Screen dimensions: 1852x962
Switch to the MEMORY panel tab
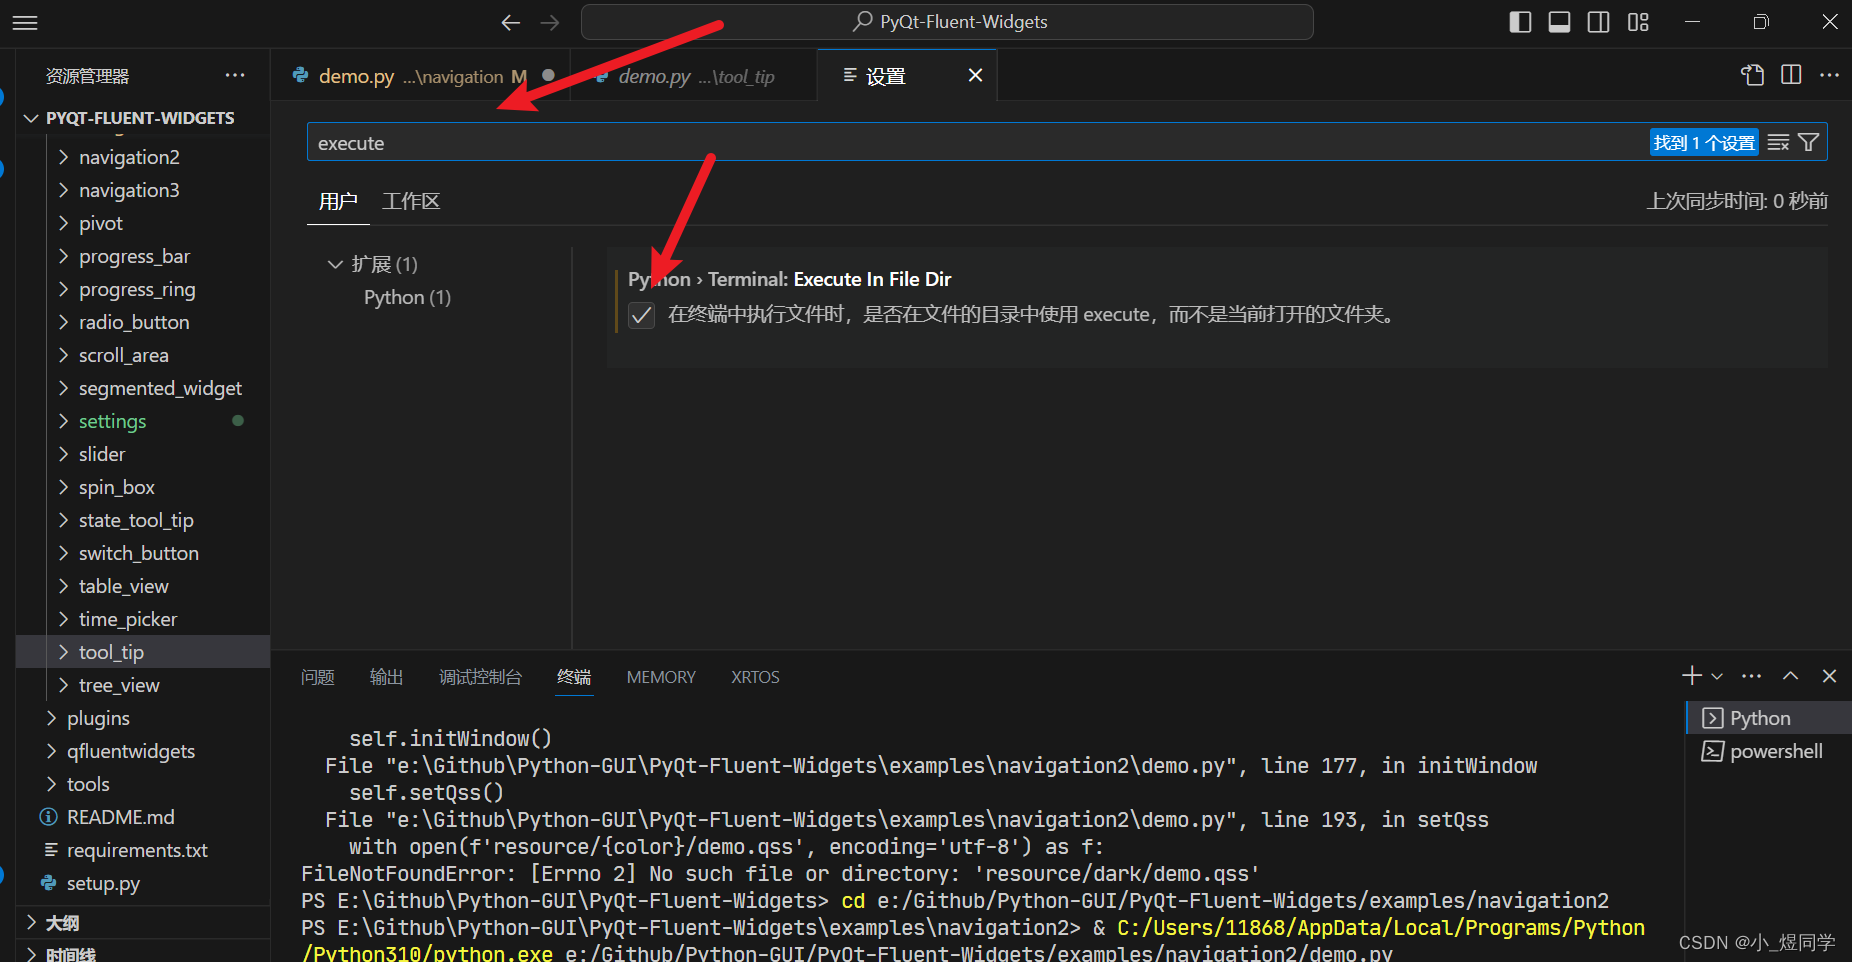click(661, 677)
